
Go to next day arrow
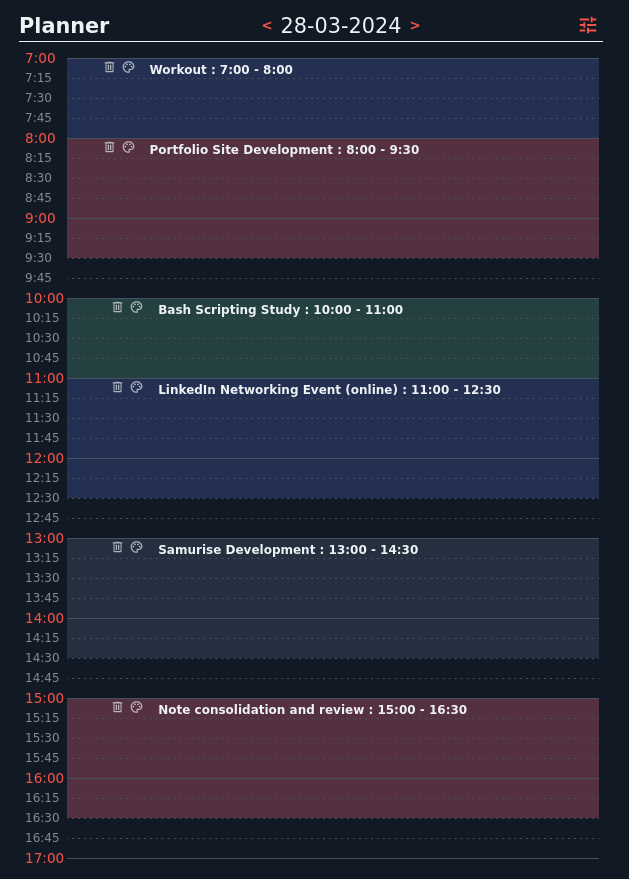pos(415,26)
